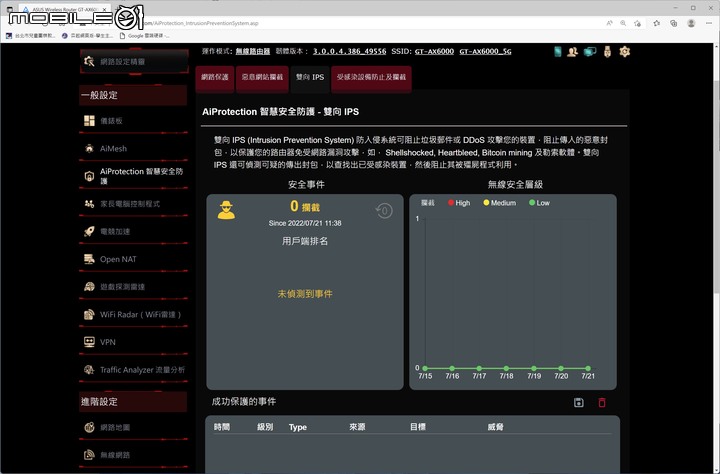Open the AiMesh sidebar item
Image resolution: width=720 pixels, height=474 pixels.
[134, 148]
